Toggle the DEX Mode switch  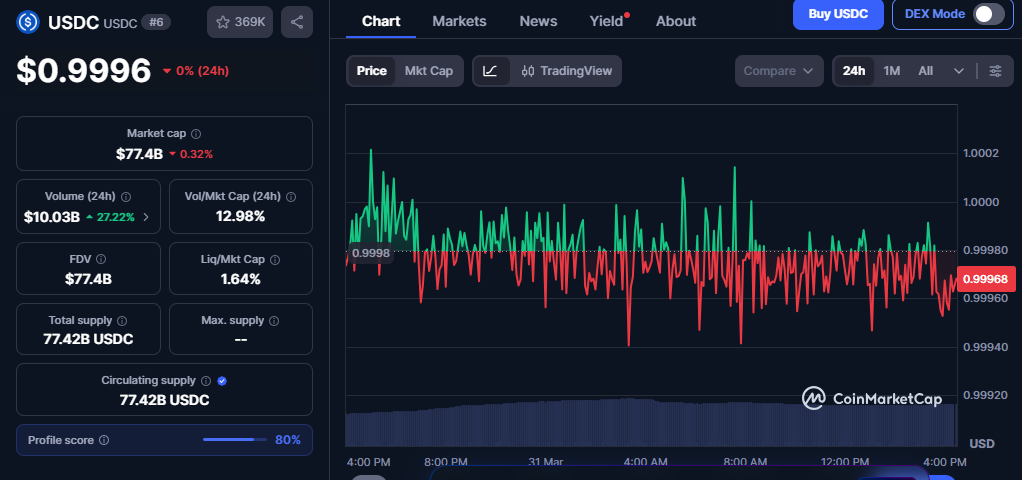[988, 14]
